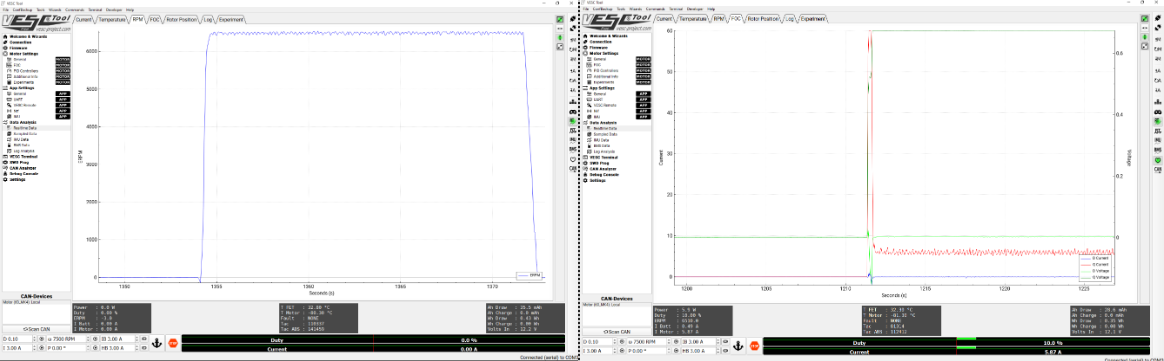Open File menu in left window
Screen dimensions: 1164x361
pyautogui.click(x=5, y=10)
